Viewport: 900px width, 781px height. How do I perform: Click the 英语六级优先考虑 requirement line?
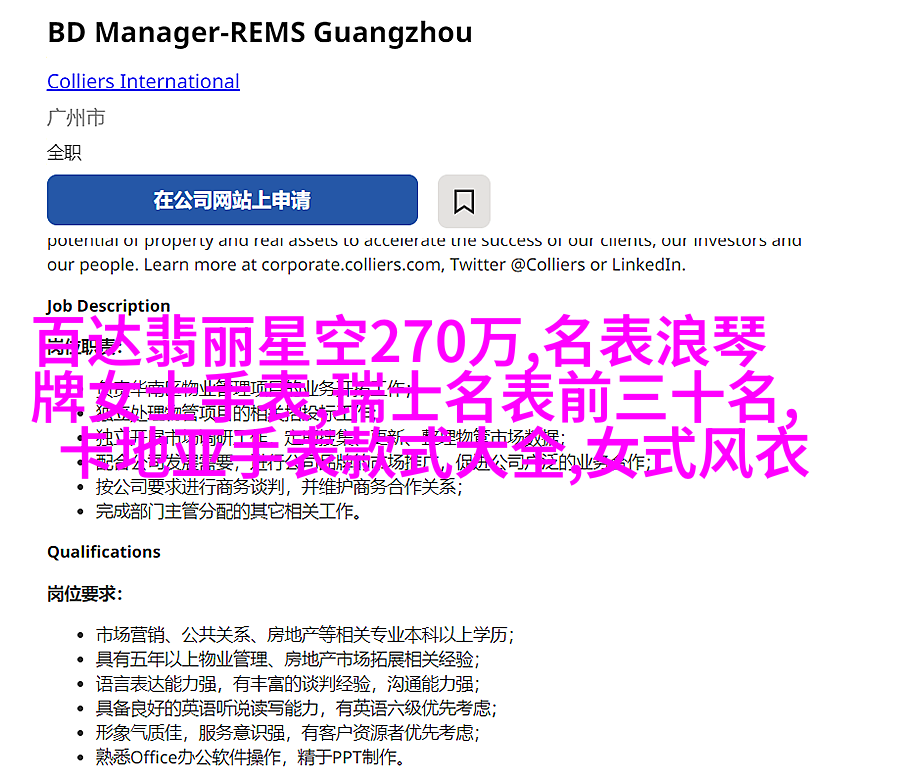tap(296, 708)
